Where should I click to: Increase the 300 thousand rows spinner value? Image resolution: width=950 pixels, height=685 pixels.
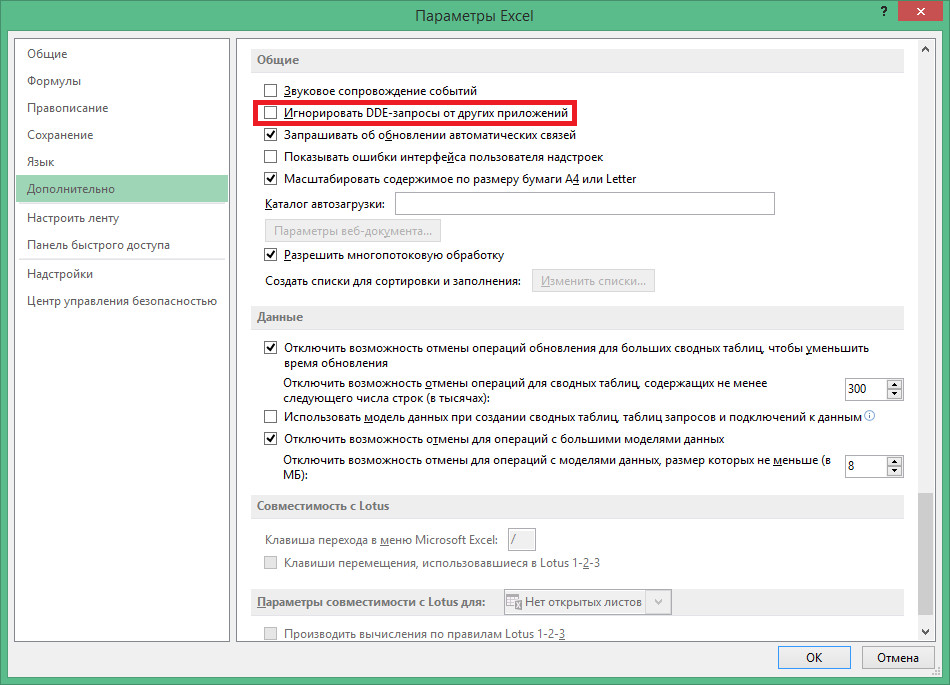click(x=894, y=383)
